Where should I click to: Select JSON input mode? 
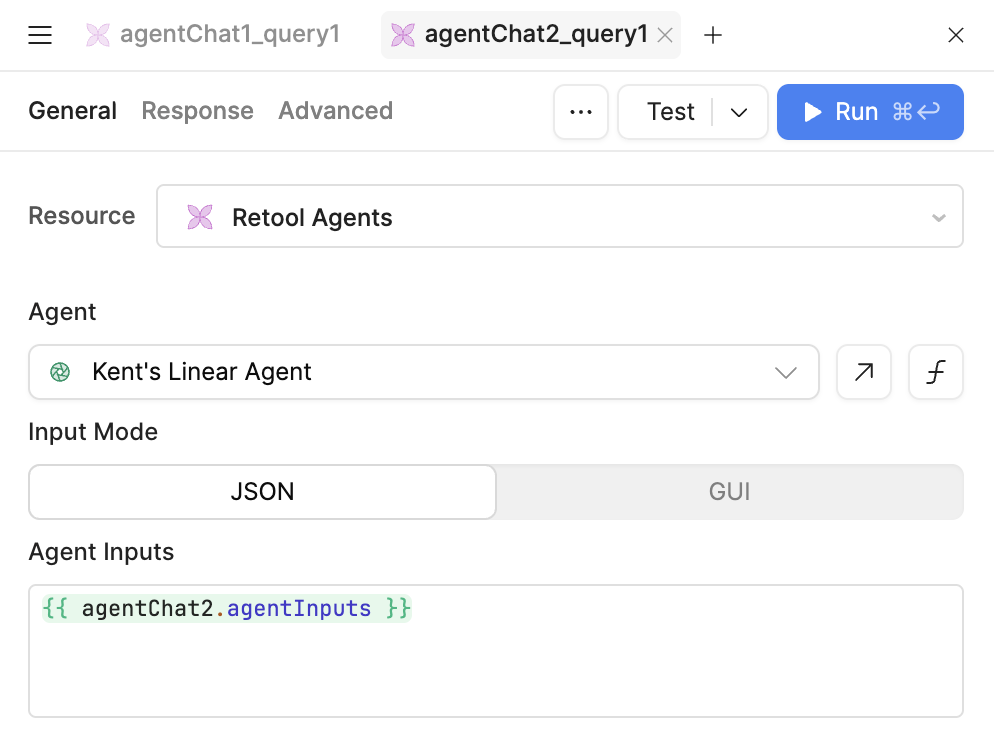point(263,492)
